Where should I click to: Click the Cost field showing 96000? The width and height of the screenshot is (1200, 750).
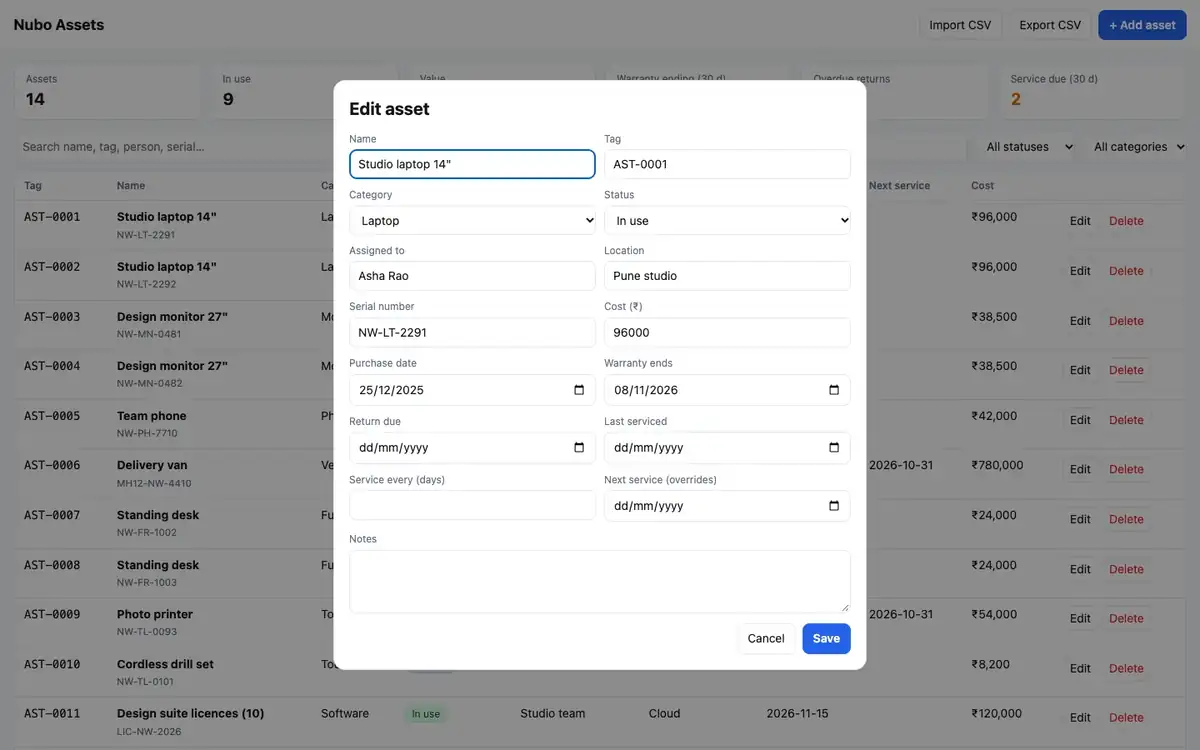(x=727, y=332)
